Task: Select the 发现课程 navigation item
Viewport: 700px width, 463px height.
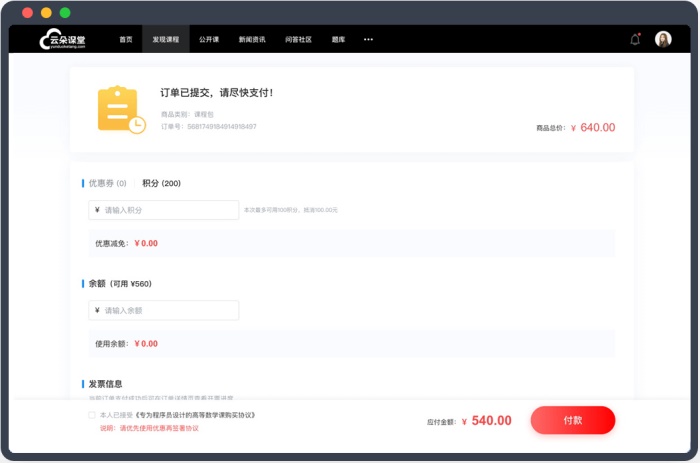Action: coord(166,39)
